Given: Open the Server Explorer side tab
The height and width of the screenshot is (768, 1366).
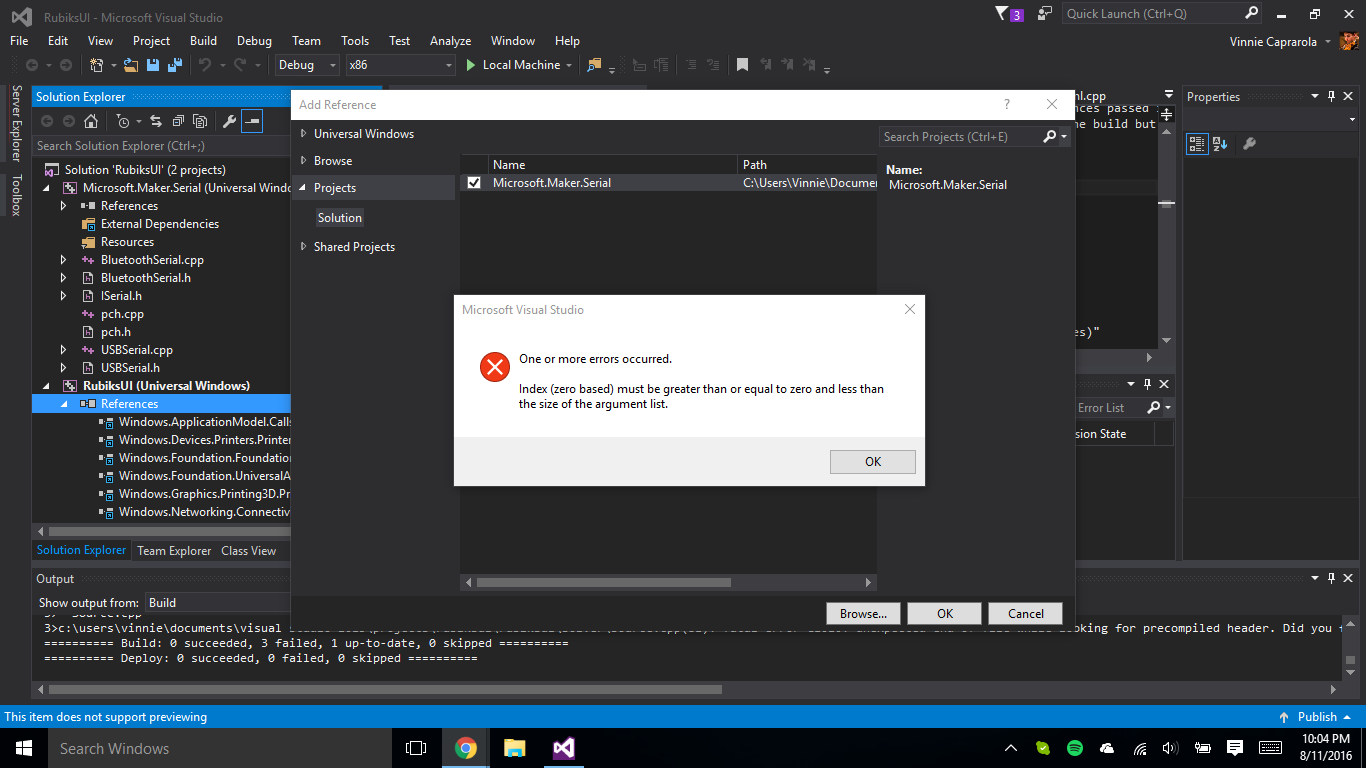Looking at the screenshot, I should click(x=16, y=123).
